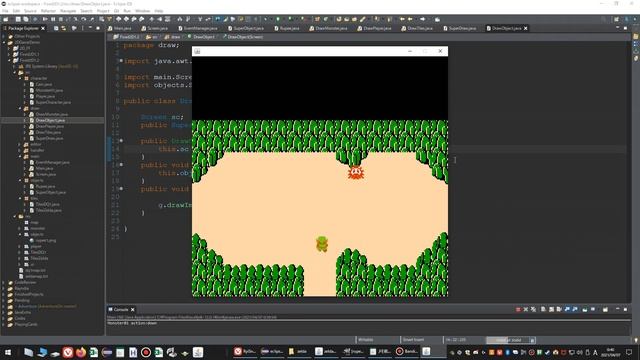The width and height of the screenshot is (640, 360).
Task: Open Firefox from the taskbar
Action: tap(81, 352)
